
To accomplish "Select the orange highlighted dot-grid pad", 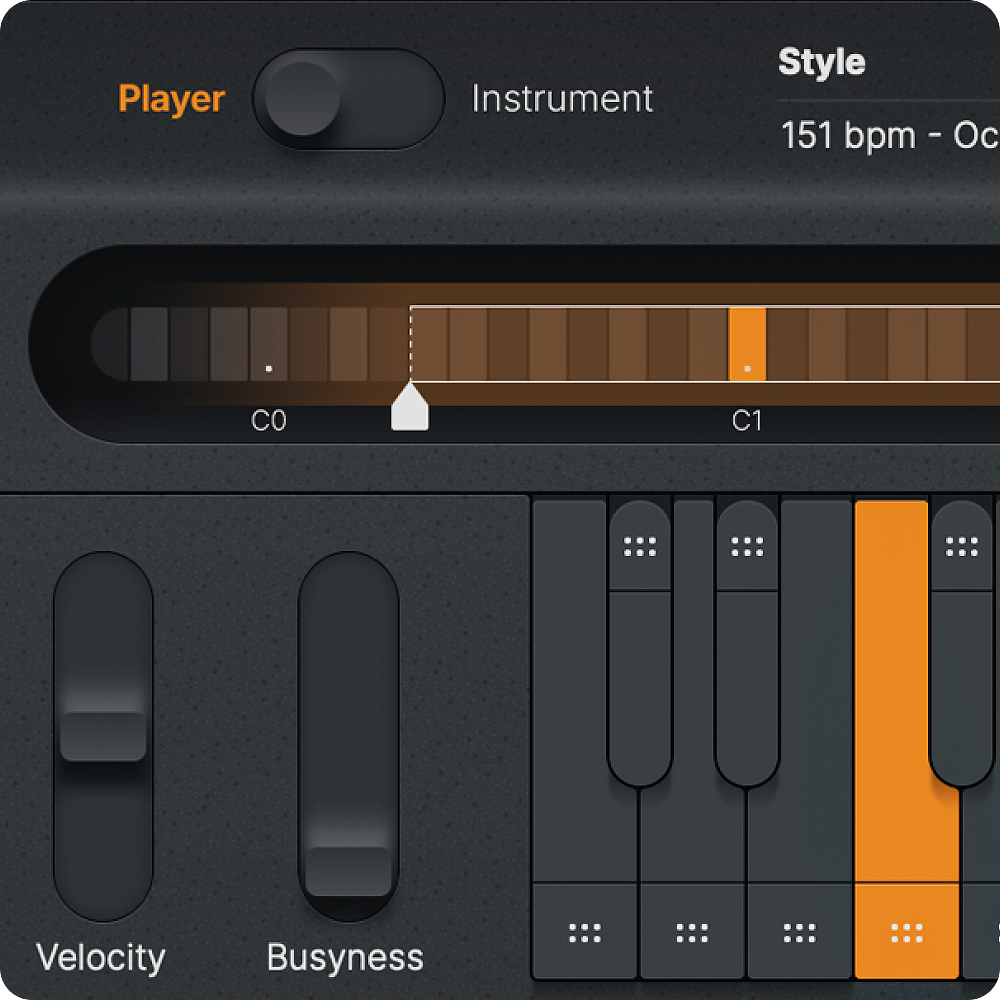I will click(906, 933).
